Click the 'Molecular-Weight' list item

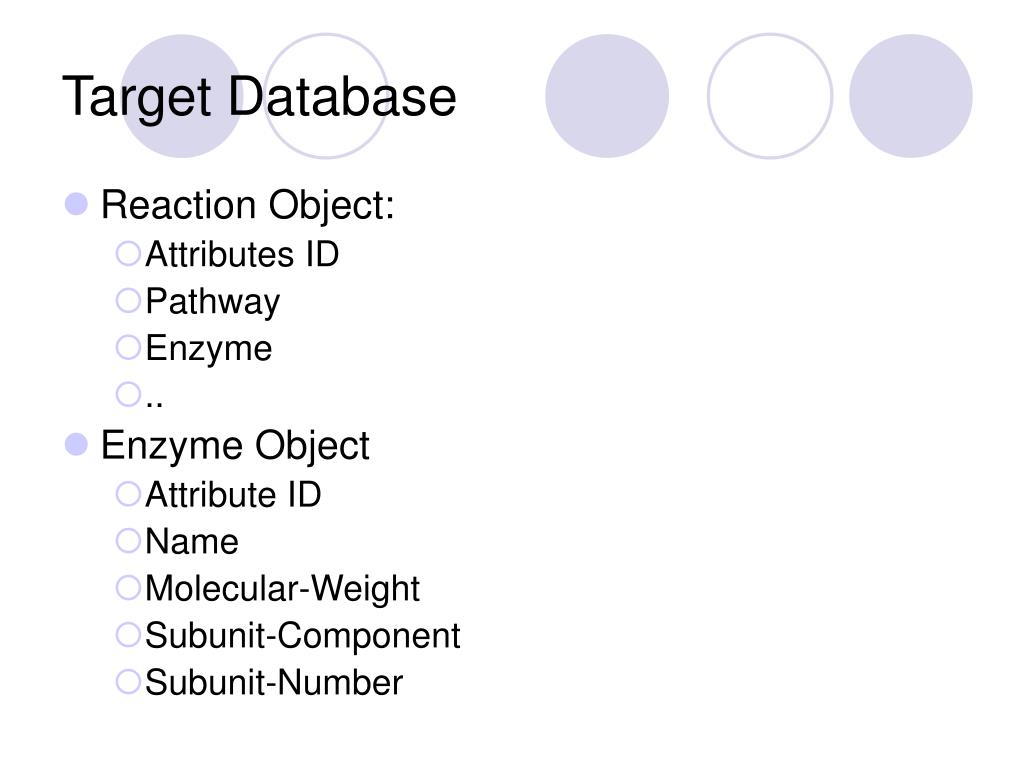point(282,589)
